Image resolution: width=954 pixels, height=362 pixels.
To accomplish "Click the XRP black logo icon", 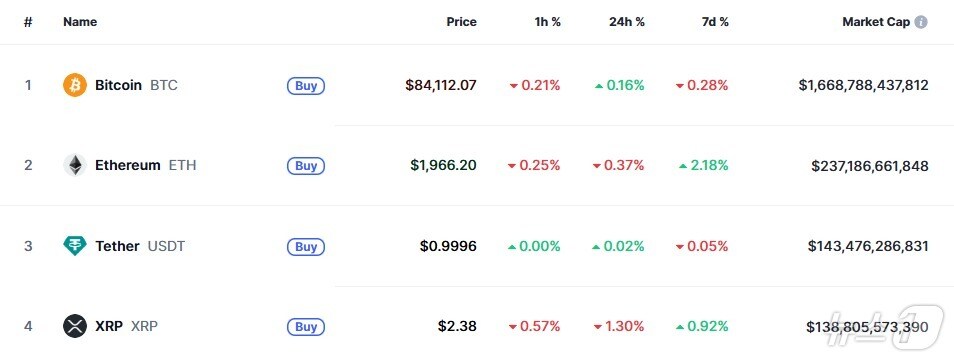I will click(75, 326).
